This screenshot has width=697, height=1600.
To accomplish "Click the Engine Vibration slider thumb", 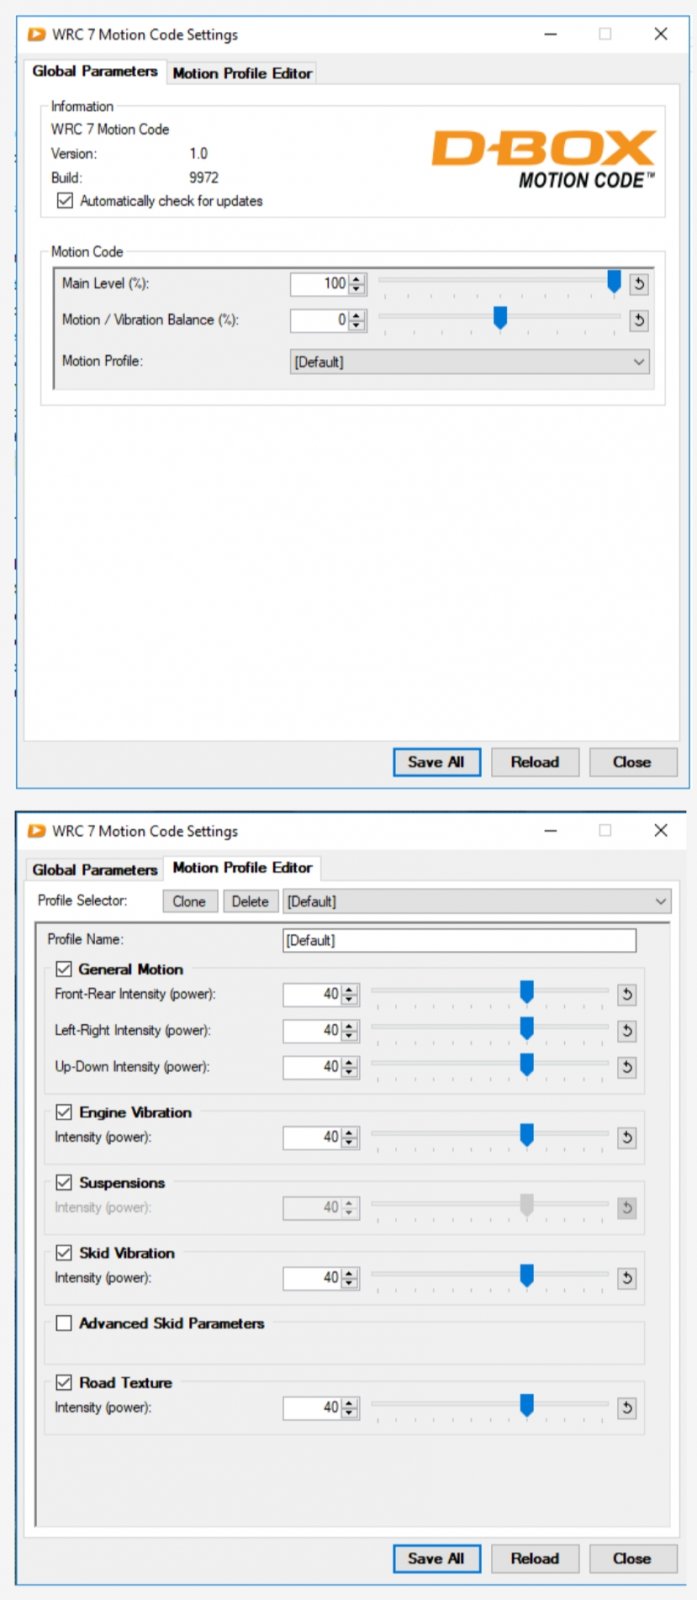I will pos(527,1135).
